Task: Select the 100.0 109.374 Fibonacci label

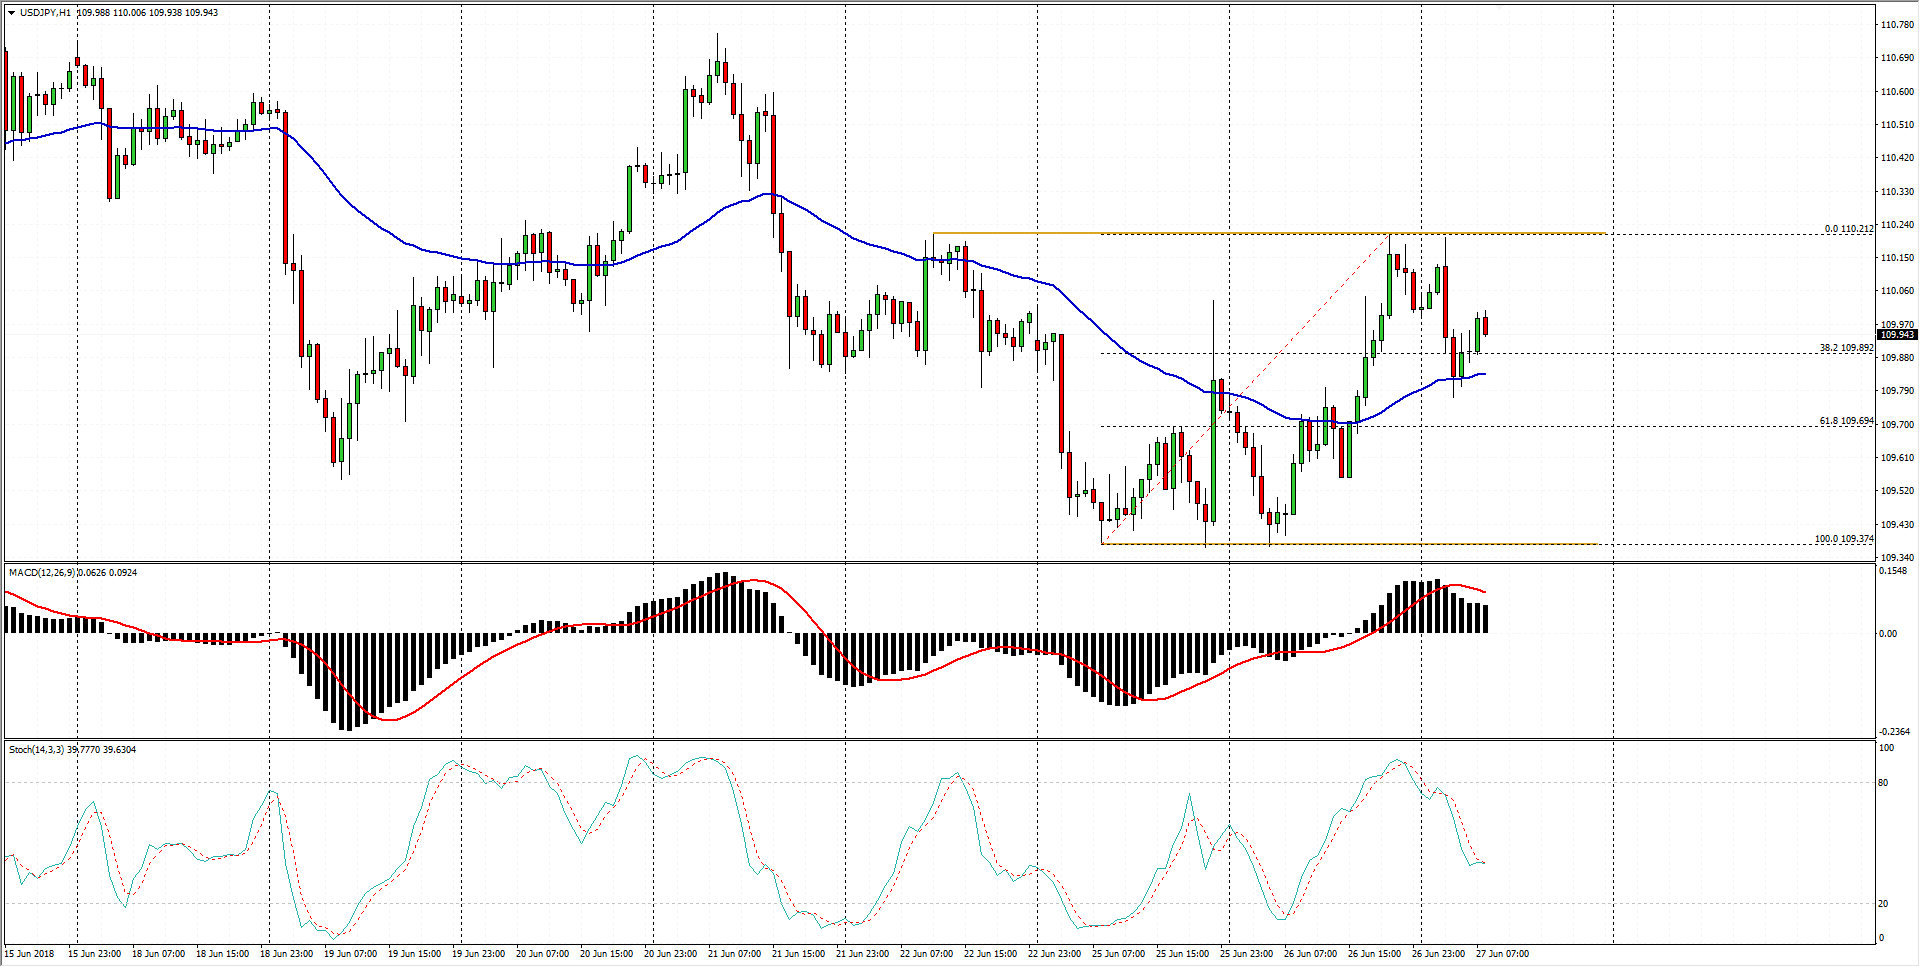Action: [x=1843, y=539]
